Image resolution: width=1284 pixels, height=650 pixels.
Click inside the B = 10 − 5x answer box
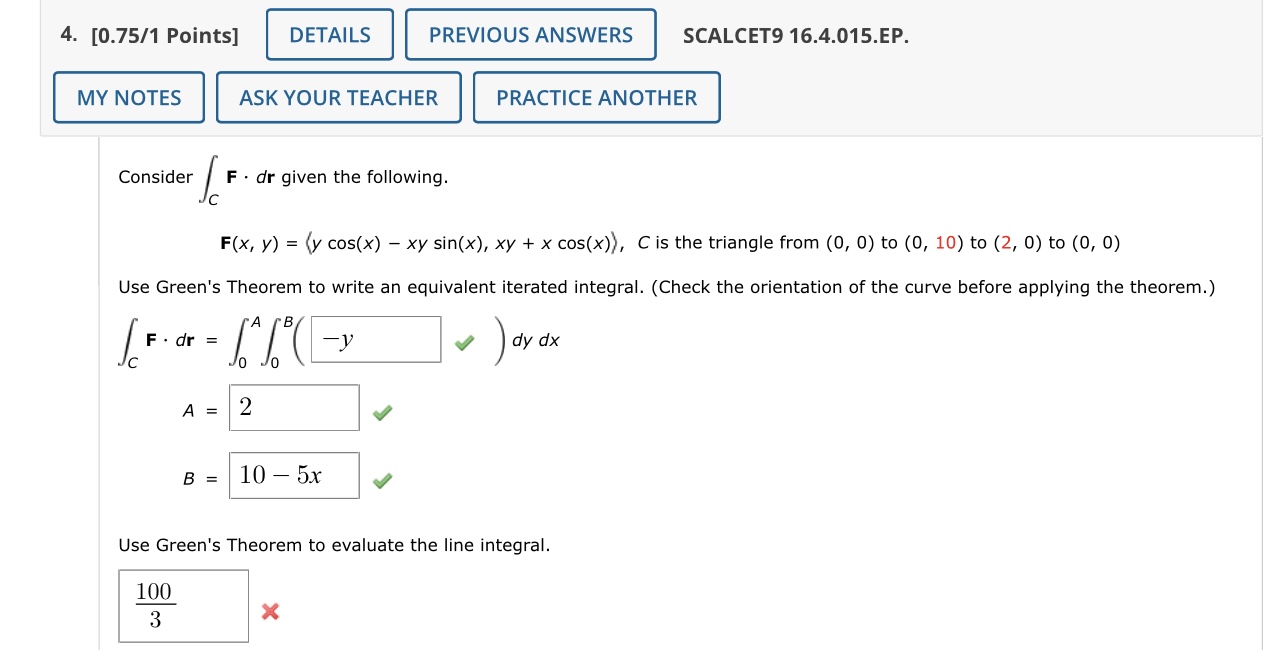294,475
